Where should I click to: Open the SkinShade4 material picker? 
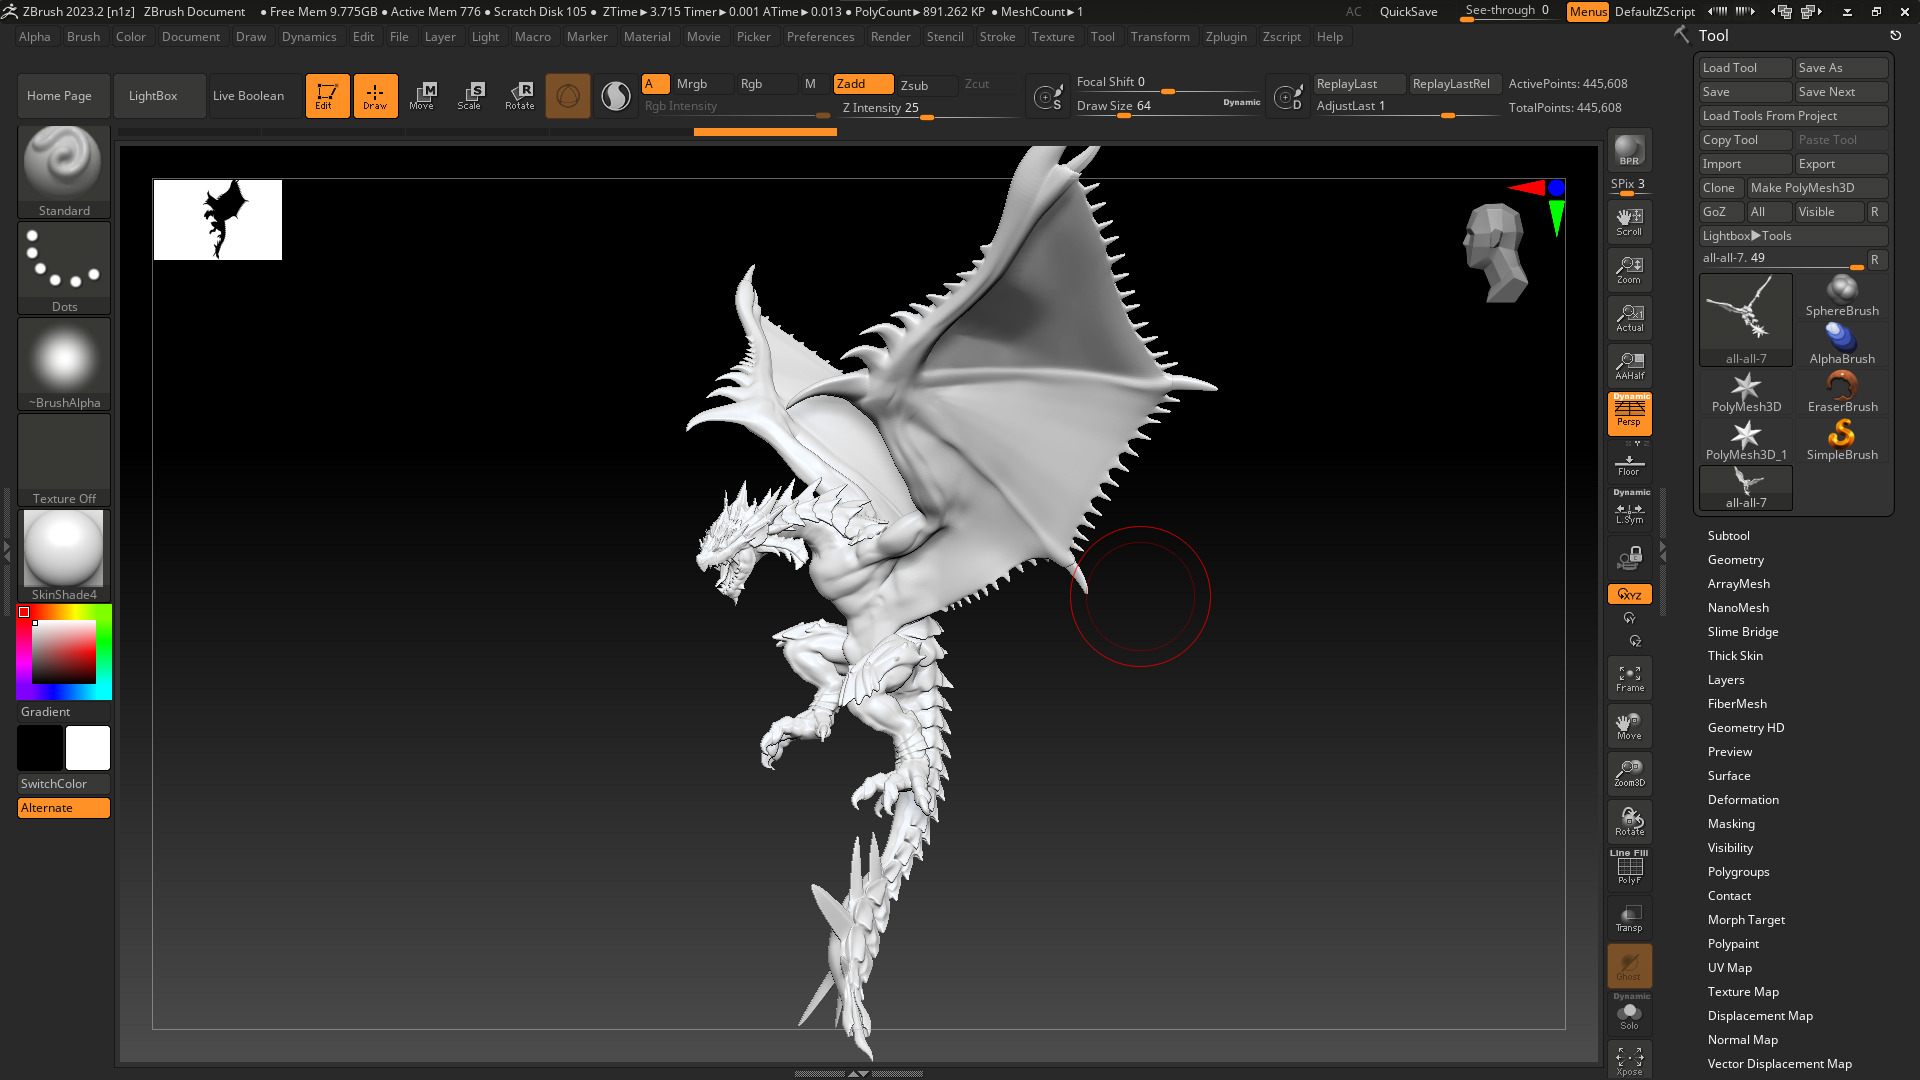click(x=64, y=555)
